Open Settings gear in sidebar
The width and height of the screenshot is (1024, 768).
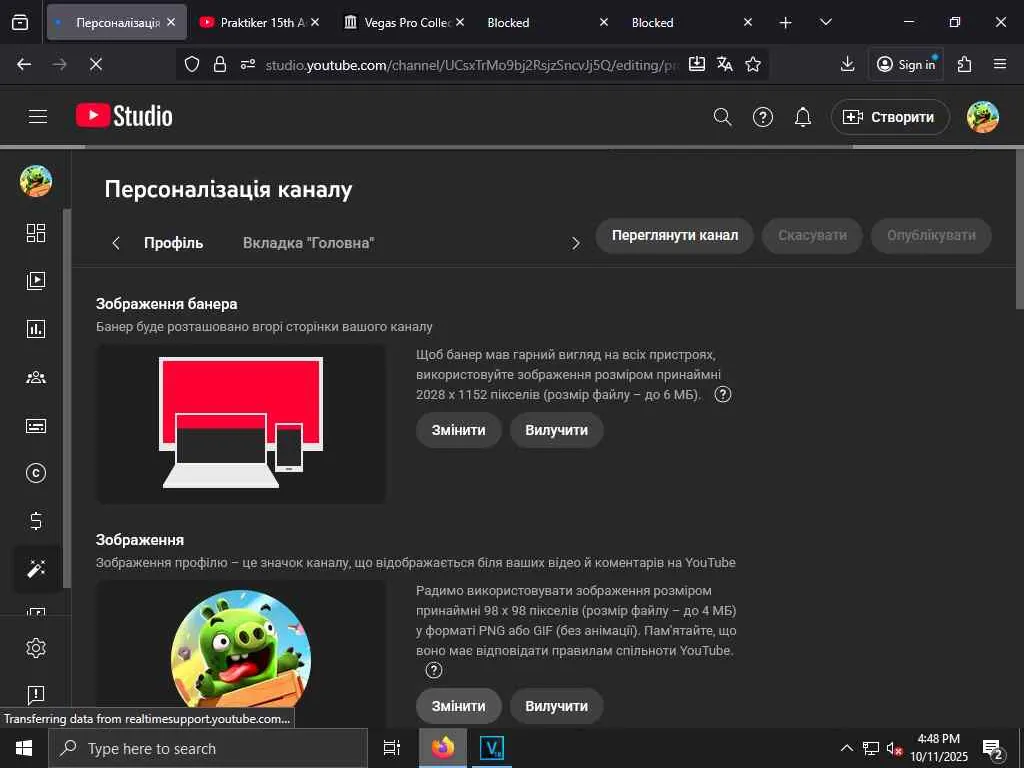click(36, 648)
